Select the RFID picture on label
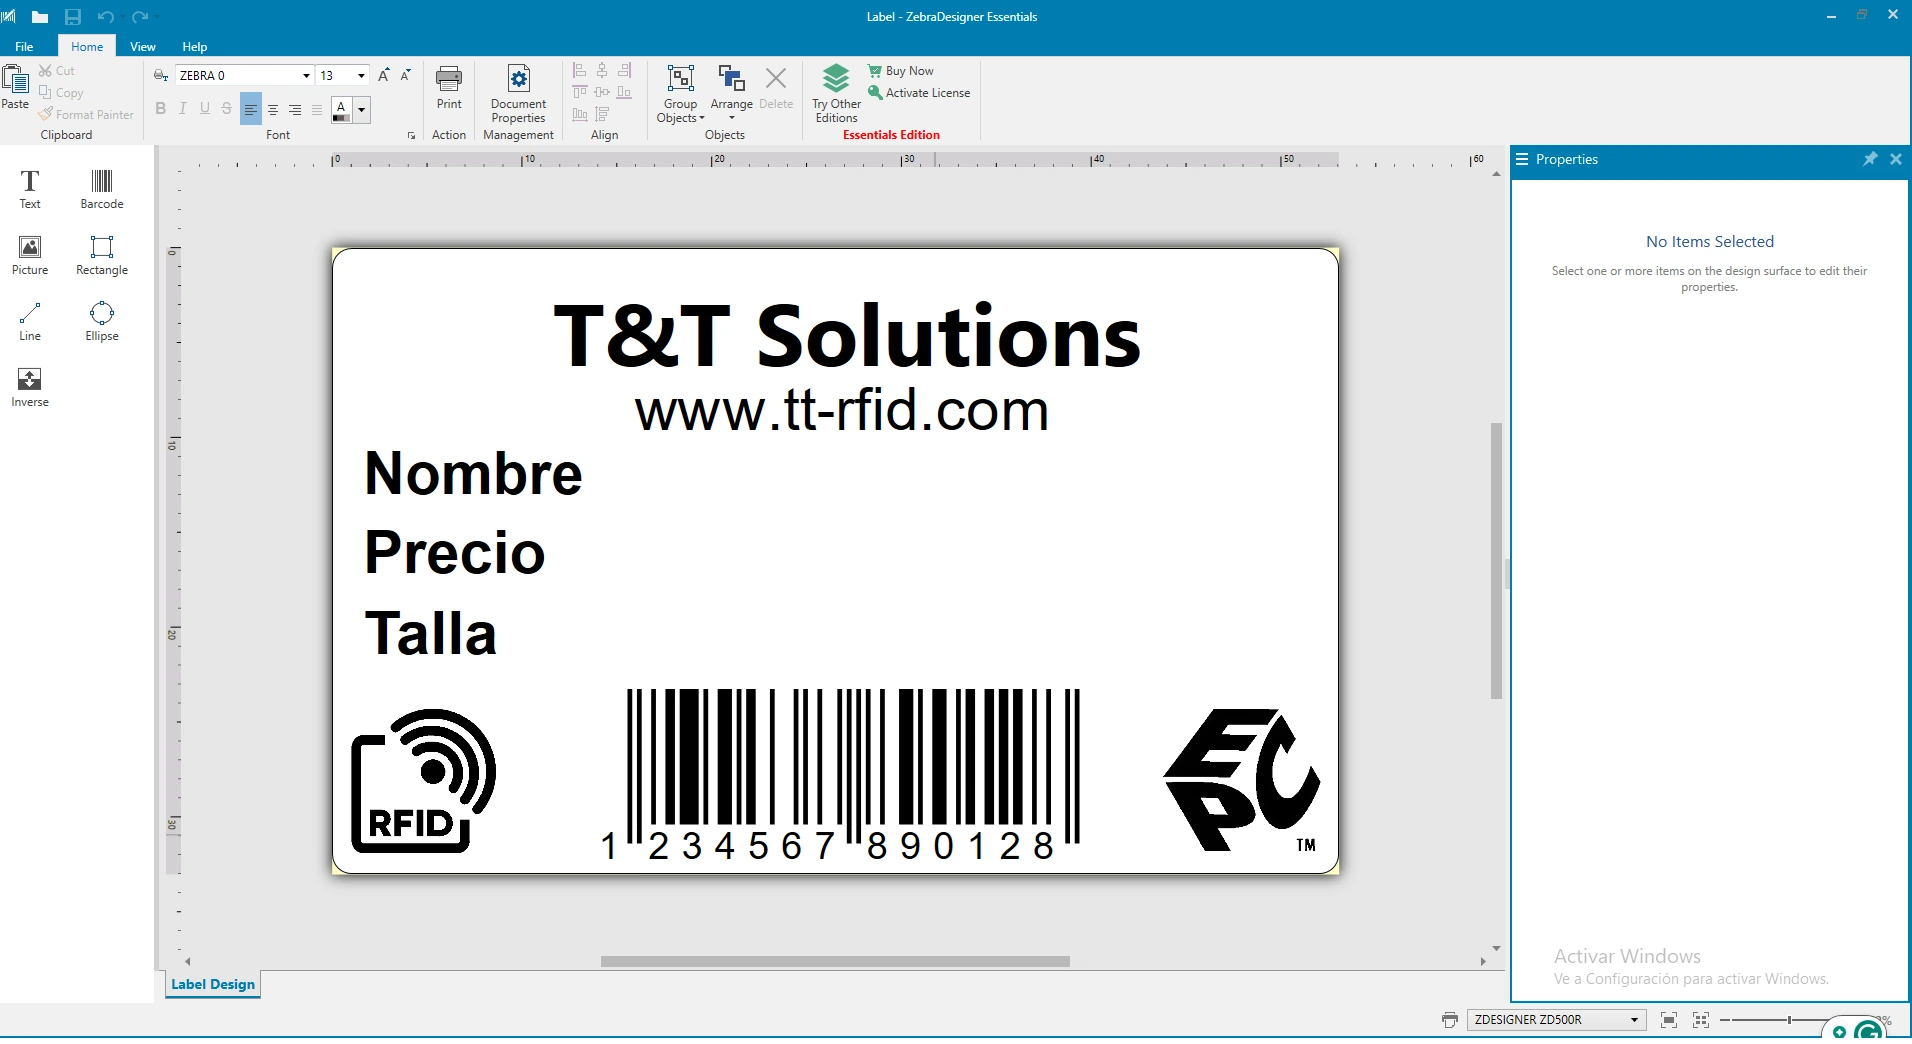Viewport: 1912px width, 1044px height. pyautogui.click(x=424, y=781)
